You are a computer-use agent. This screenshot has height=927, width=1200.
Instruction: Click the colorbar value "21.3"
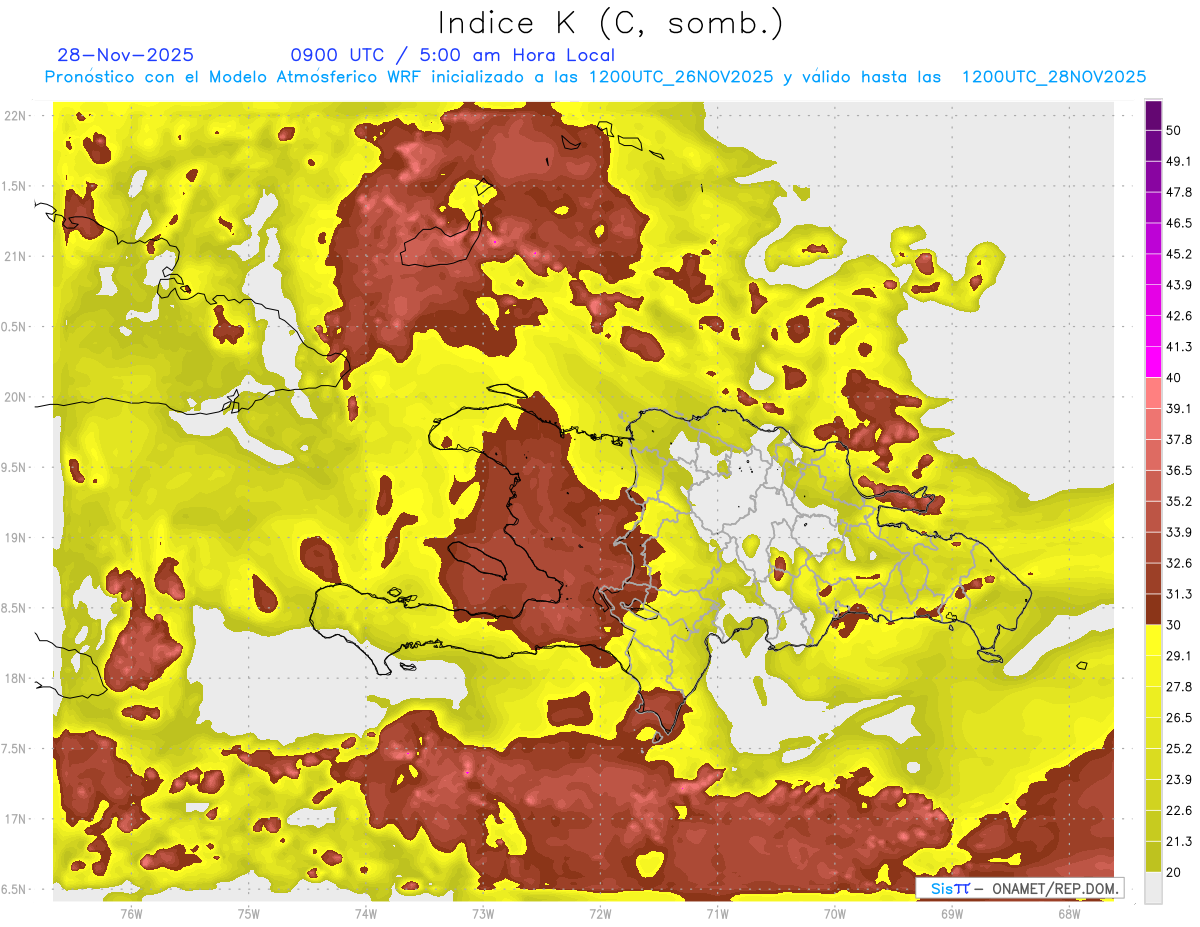click(1179, 841)
